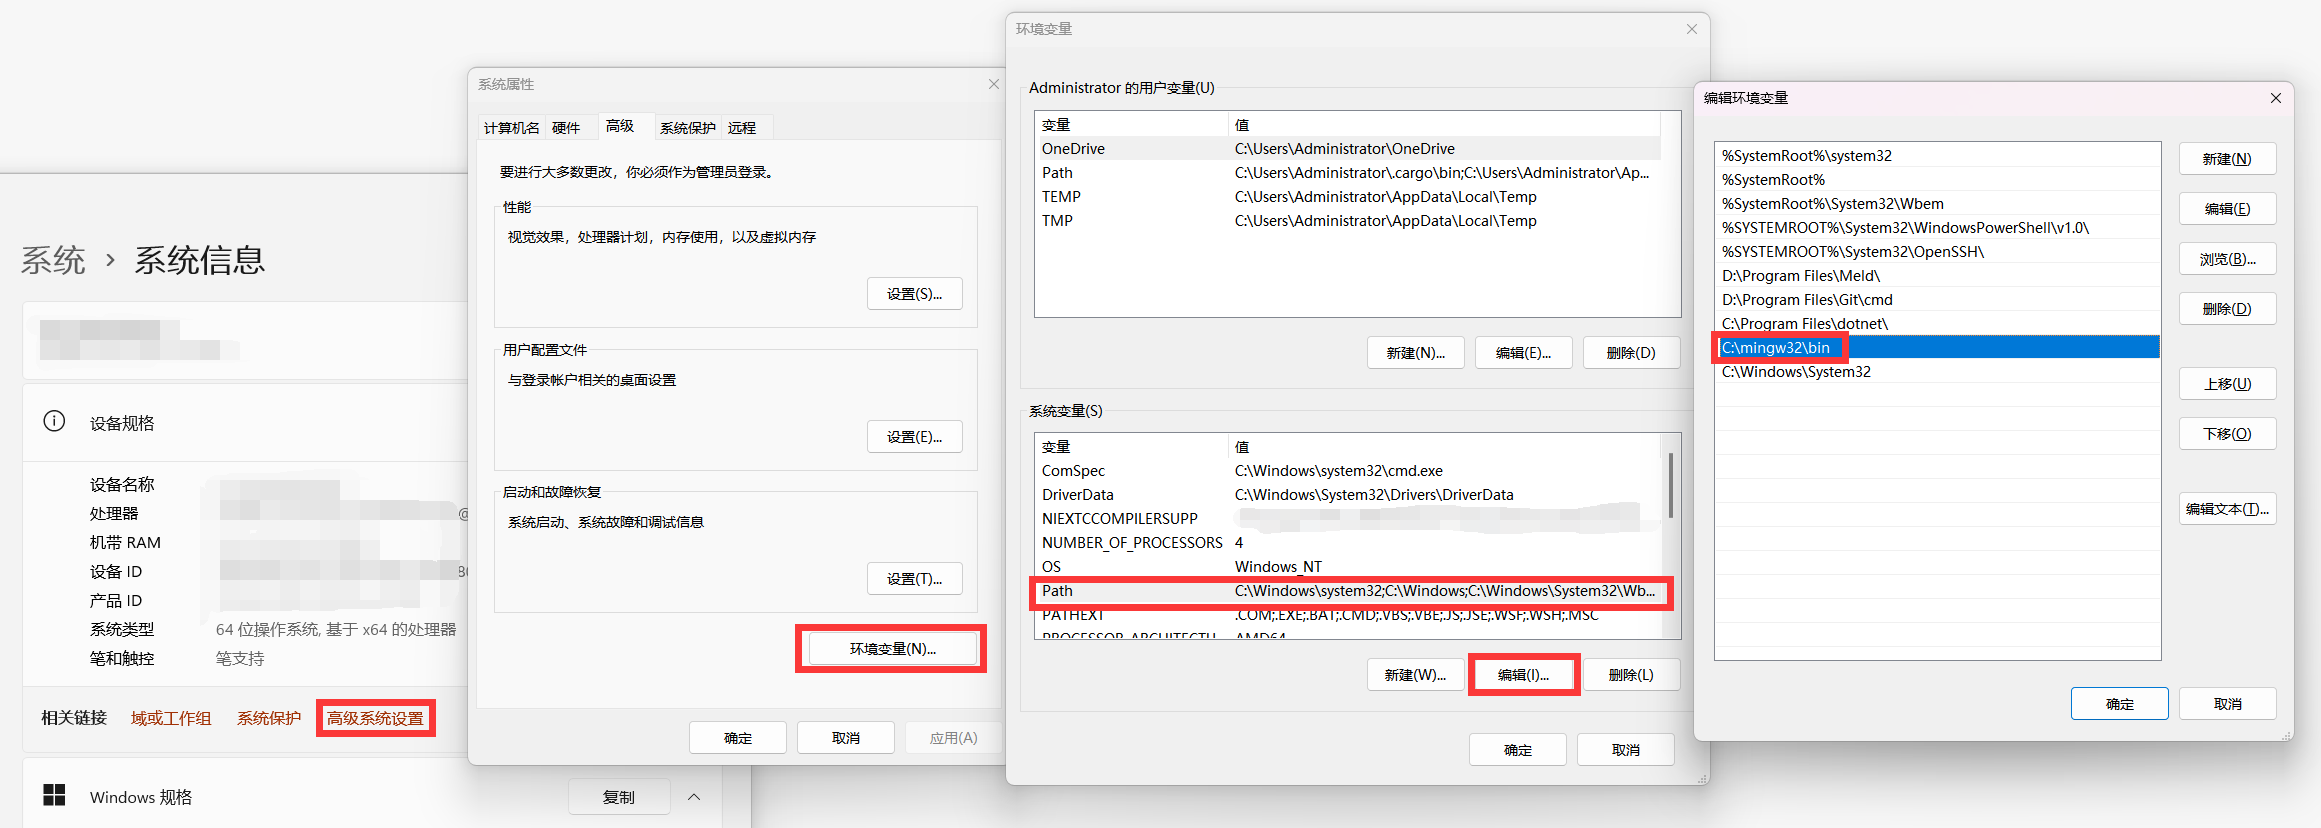Viewport: 2321px width, 828px height.
Task: Click user variables 新建(N)... button
Action: coord(1416,353)
